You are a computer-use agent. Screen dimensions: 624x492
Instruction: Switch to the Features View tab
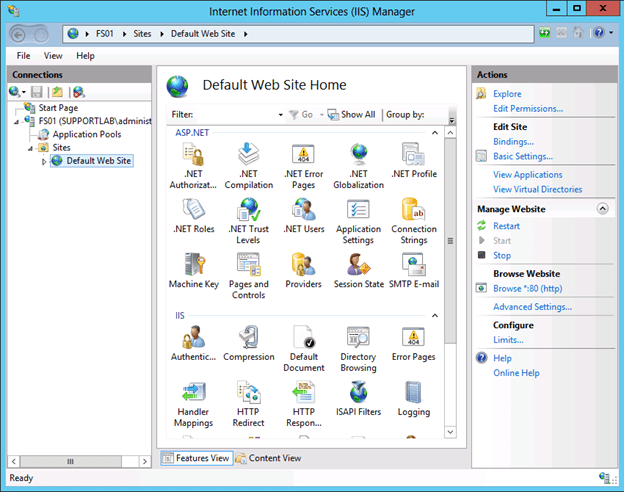[197, 458]
